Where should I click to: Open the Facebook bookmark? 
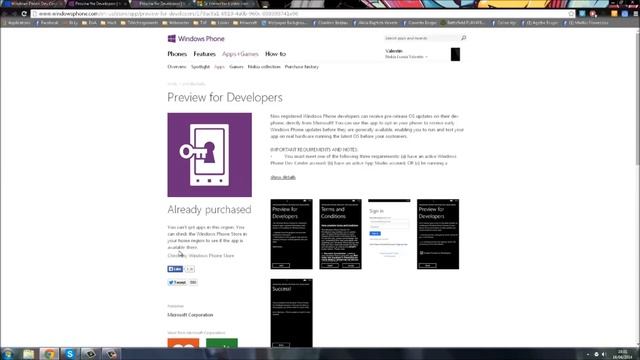click(x=47, y=23)
